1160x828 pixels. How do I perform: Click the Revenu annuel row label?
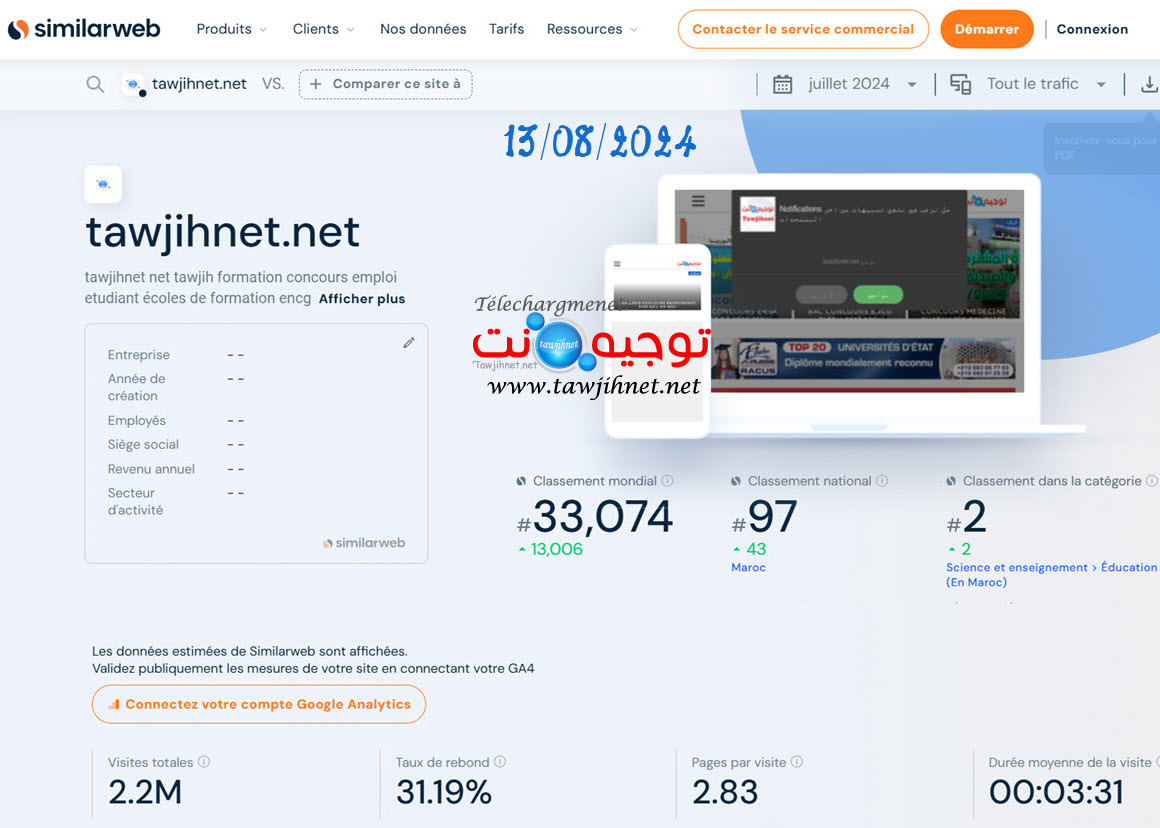[x=151, y=469]
